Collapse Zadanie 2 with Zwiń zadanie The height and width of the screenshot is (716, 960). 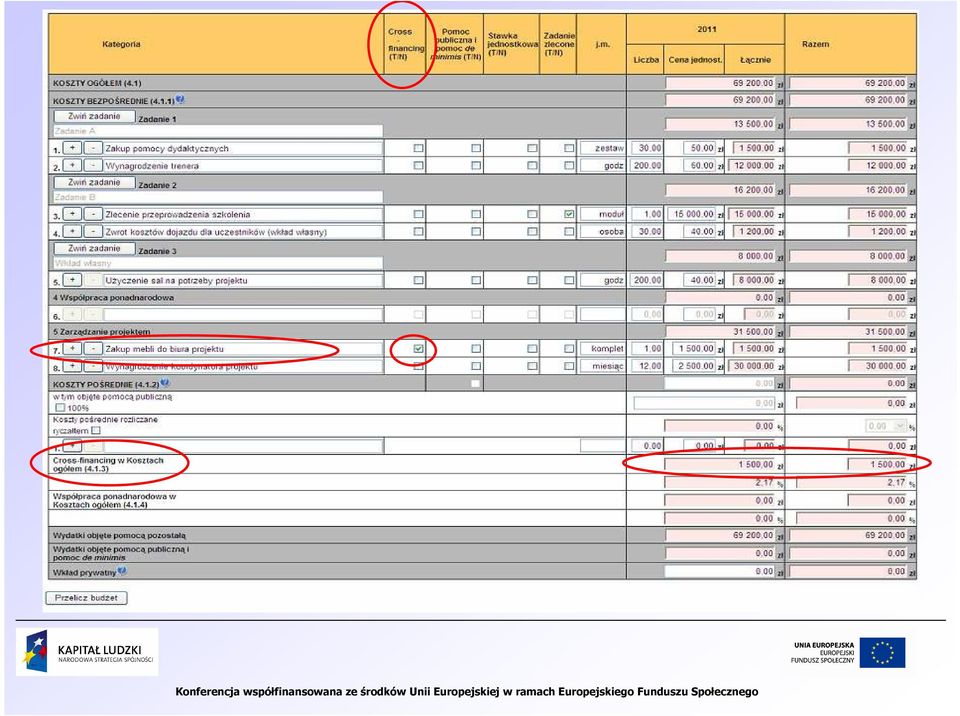(x=94, y=182)
